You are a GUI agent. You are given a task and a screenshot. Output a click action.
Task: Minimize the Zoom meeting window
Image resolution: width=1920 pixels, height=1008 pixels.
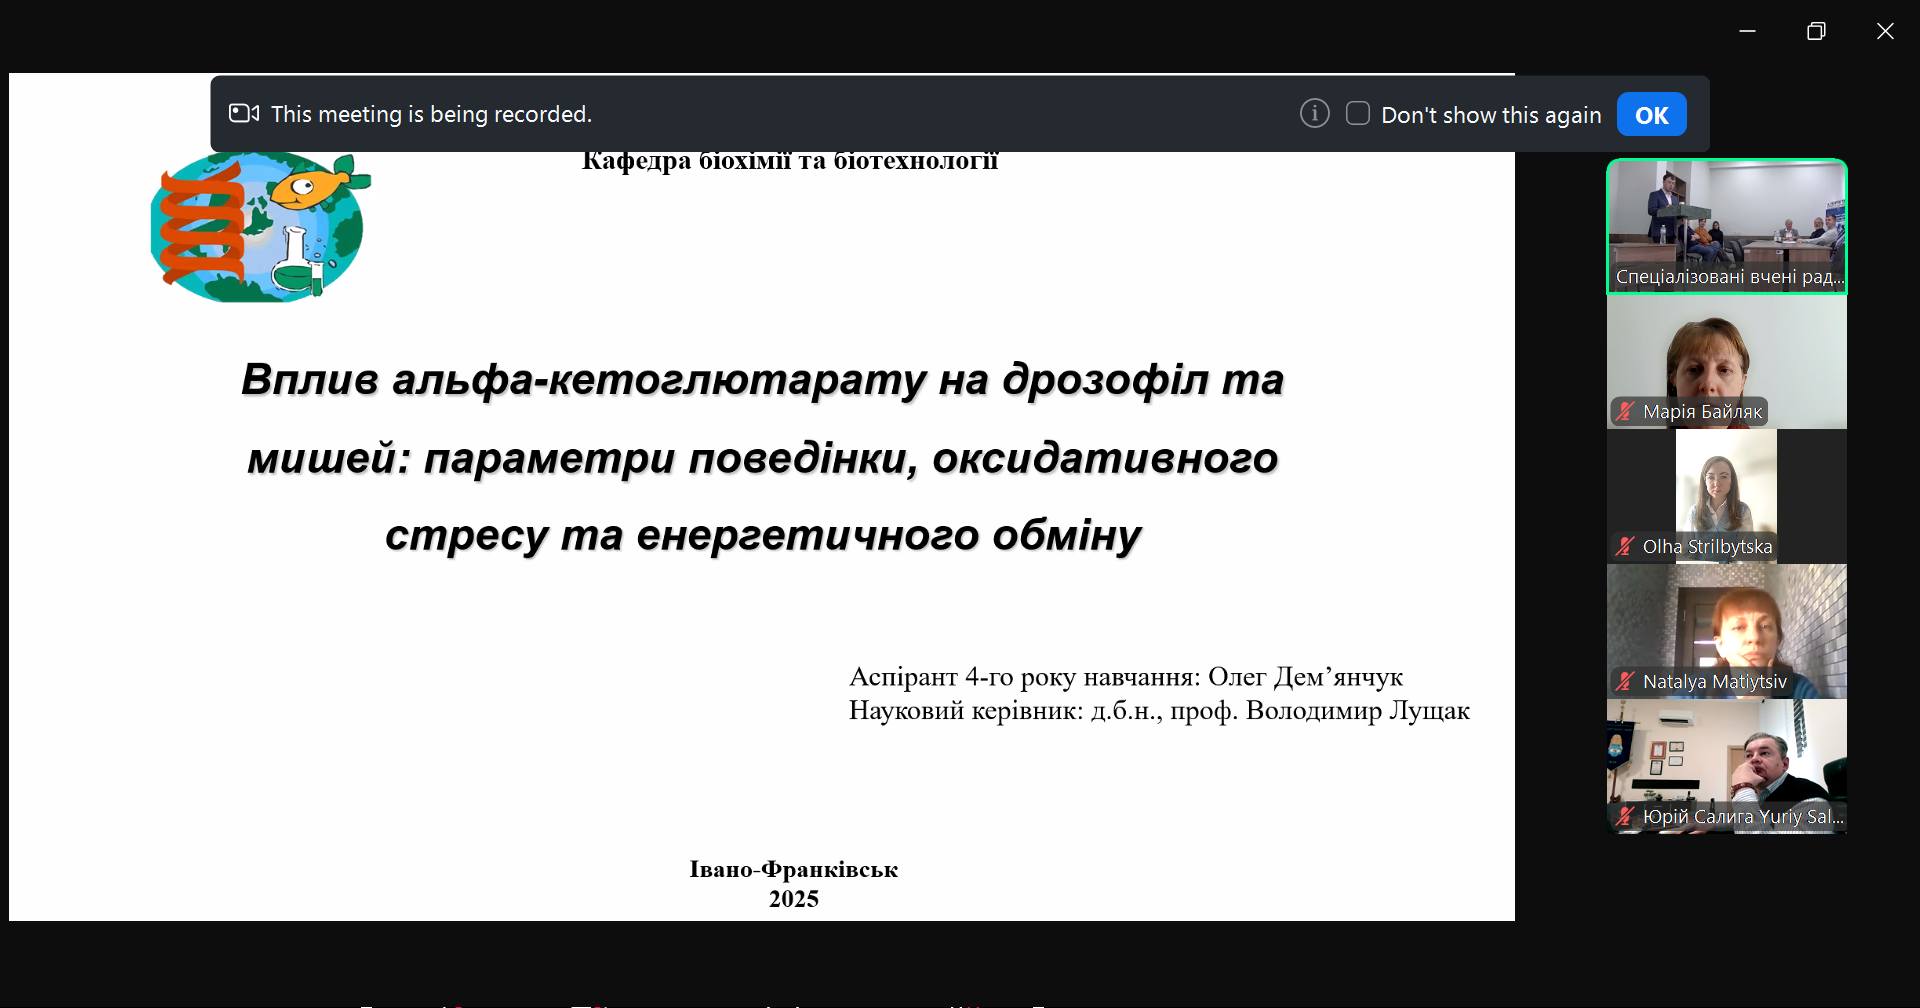(x=1747, y=31)
